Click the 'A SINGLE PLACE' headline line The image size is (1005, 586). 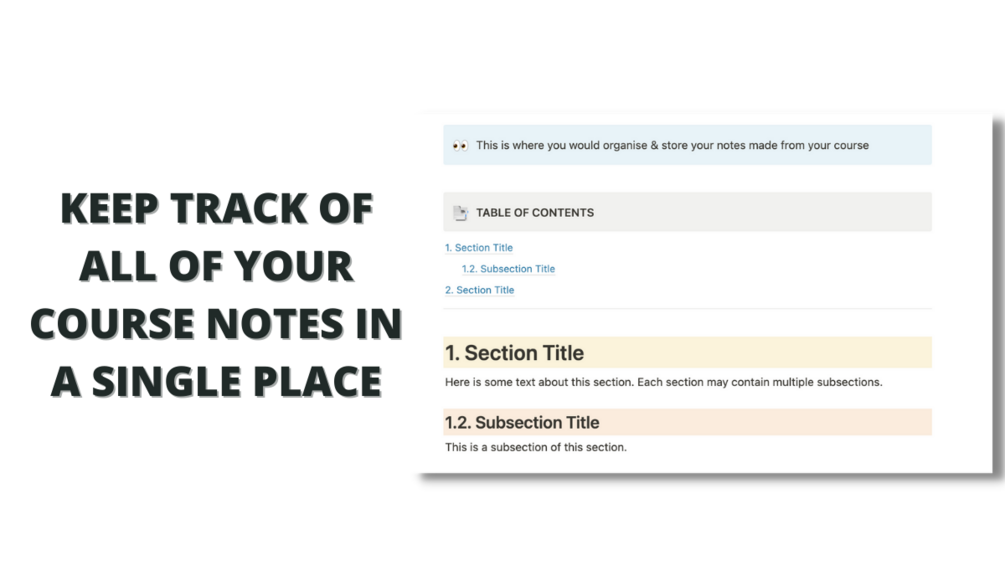[217, 381]
